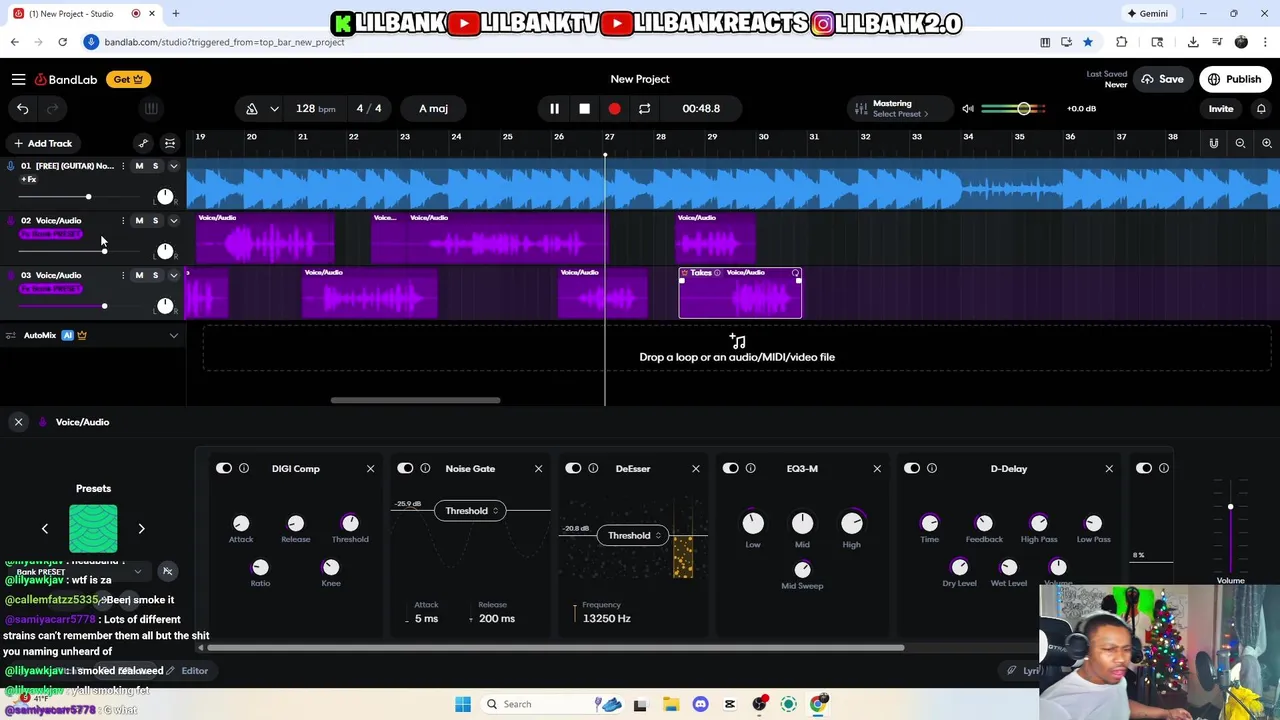Change the 128 bpm tempo
Image resolution: width=1280 pixels, height=720 pixels.
tap(315, 108)
